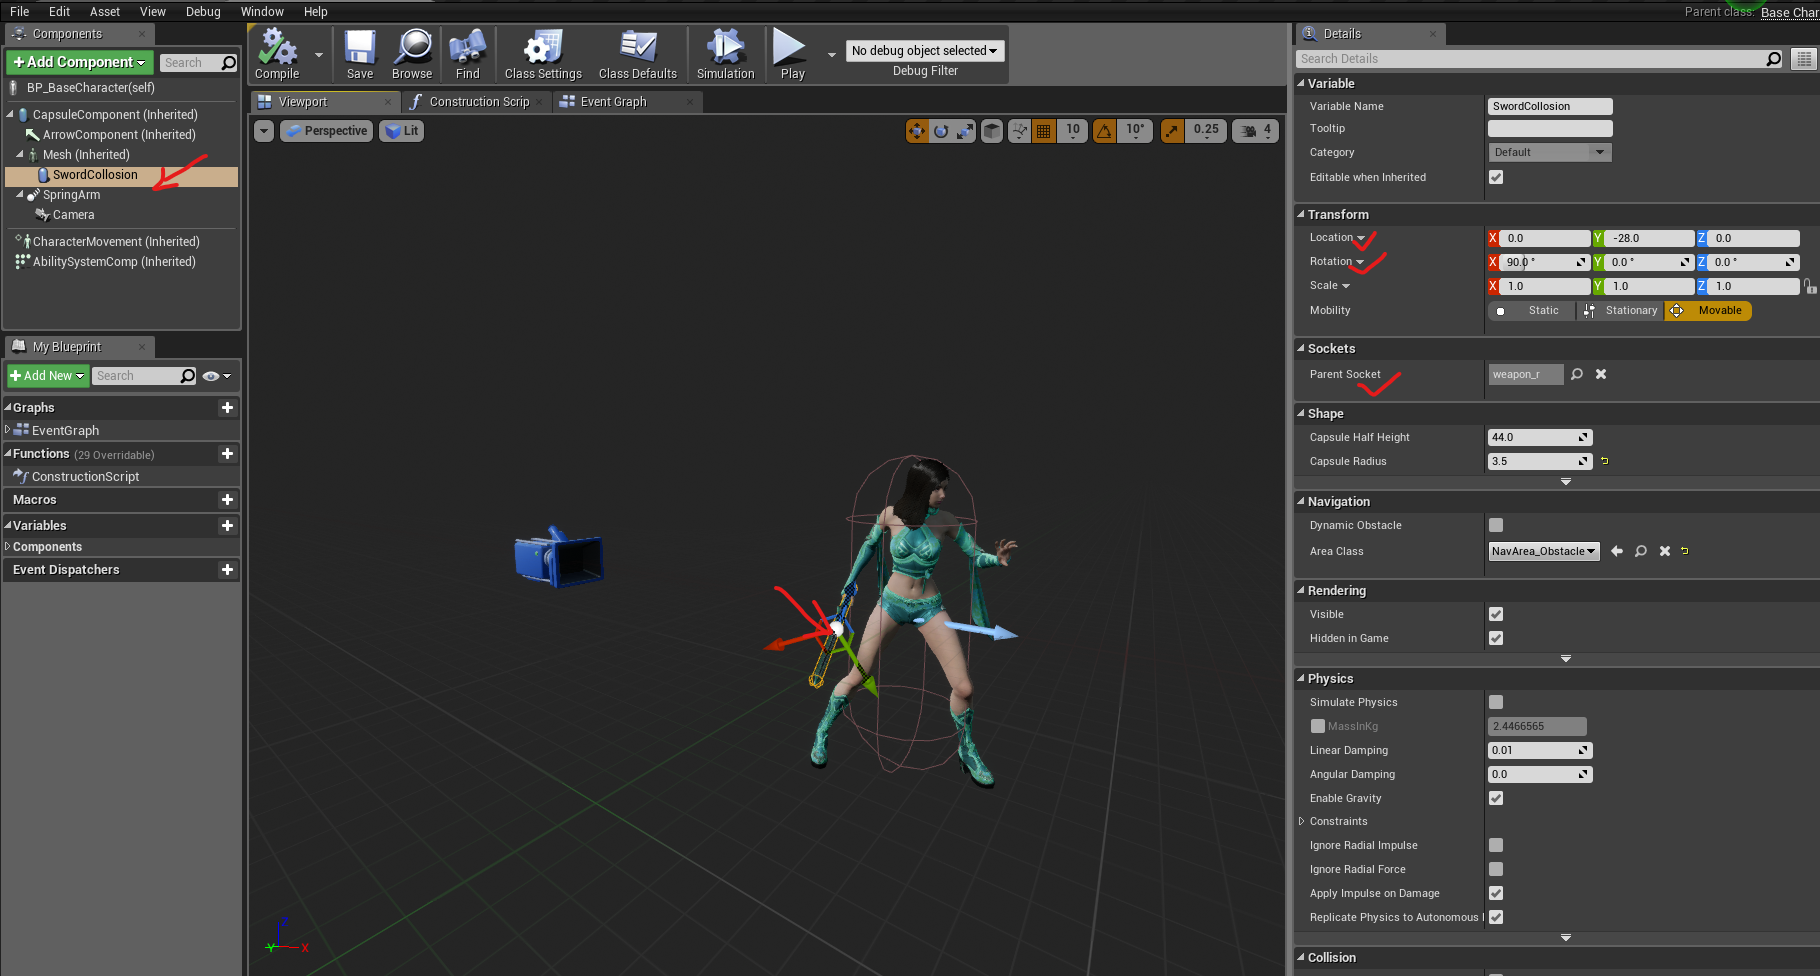
Task: Select scale gizmo mode in viewport
Action: point(965,131)
